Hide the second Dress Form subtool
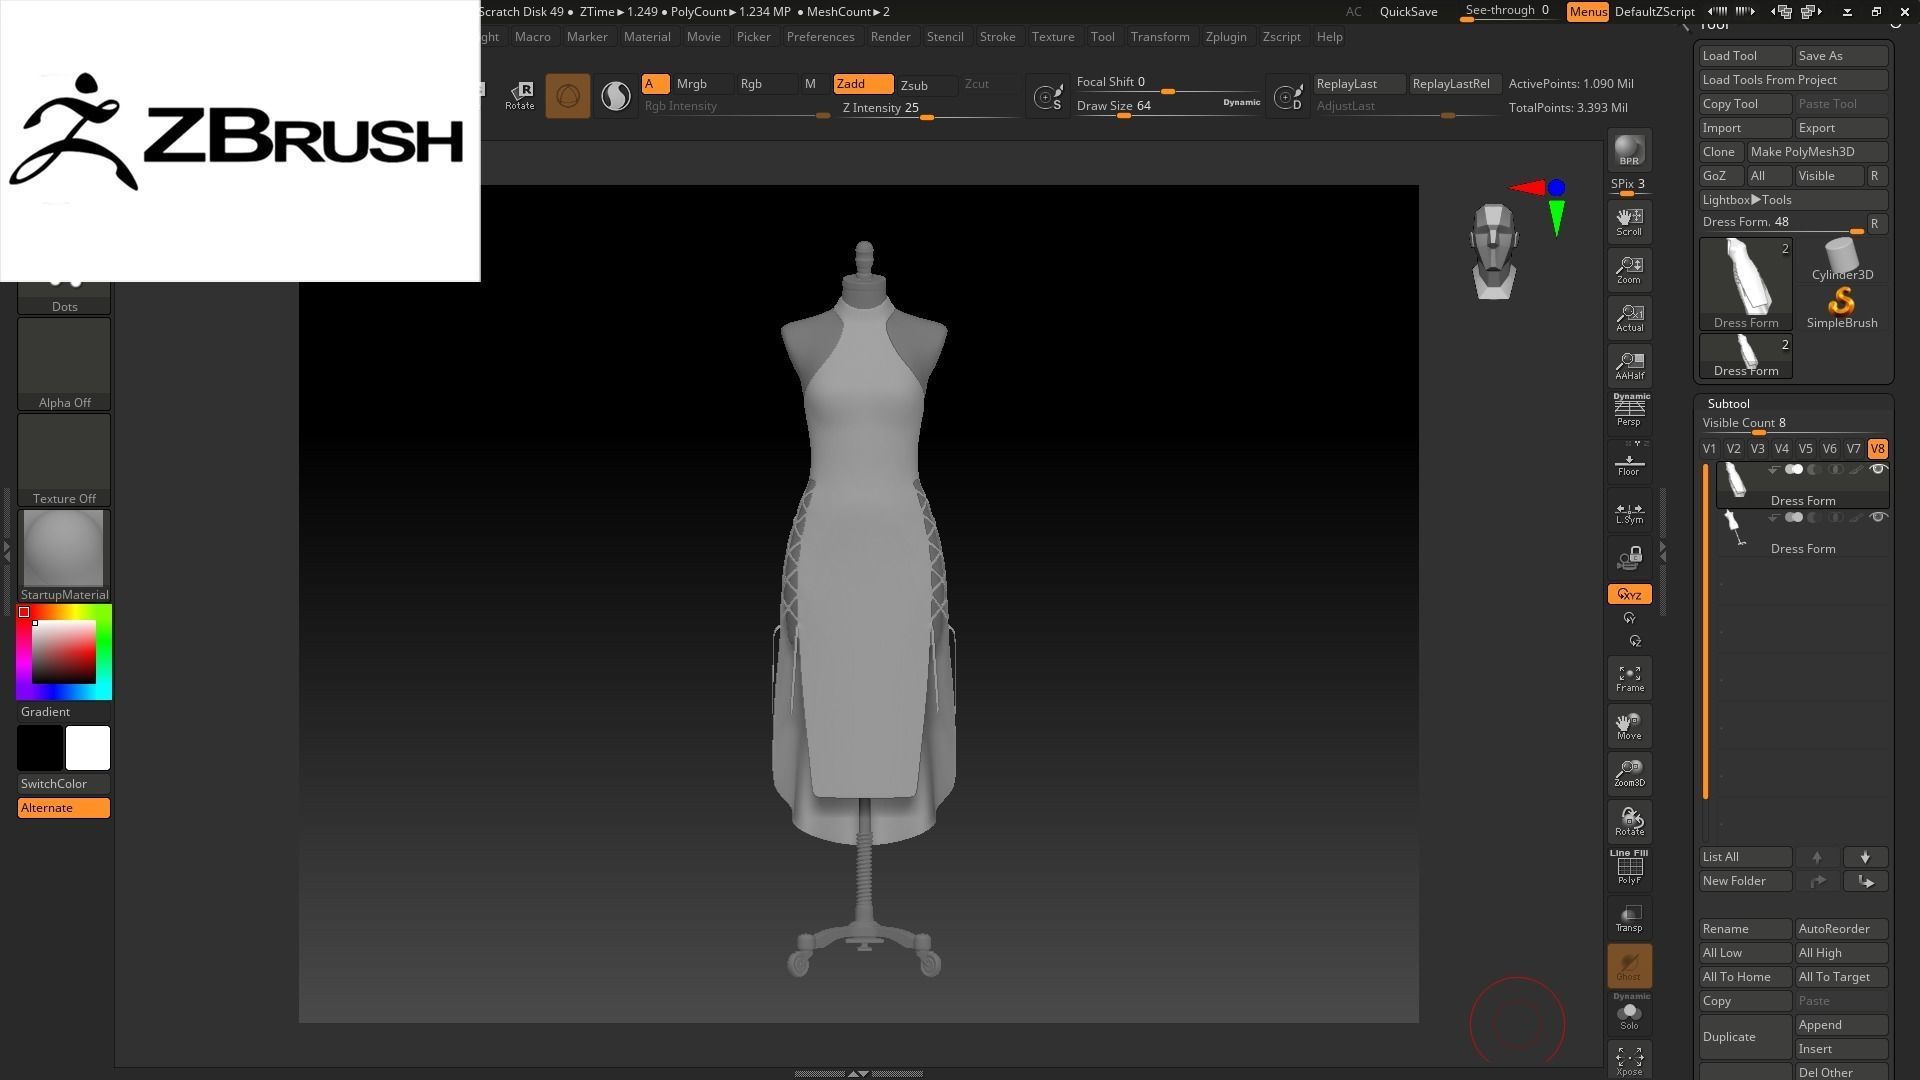 tap(1877, 517)
